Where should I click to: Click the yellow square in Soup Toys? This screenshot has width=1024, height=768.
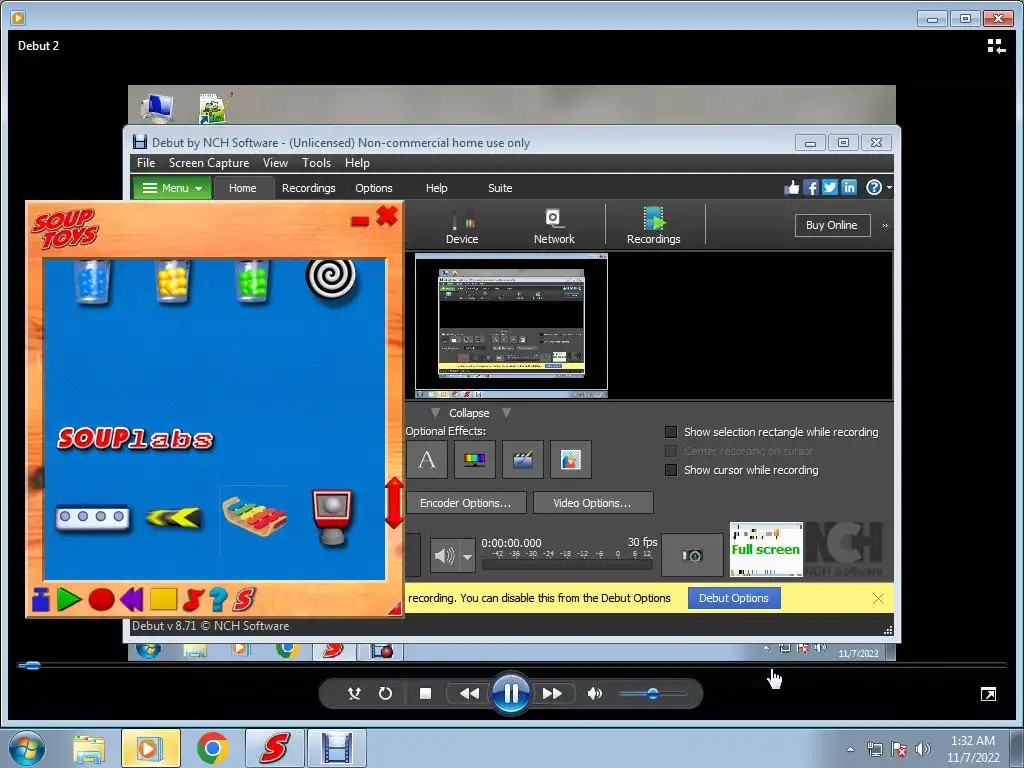[x=163, y=598]
